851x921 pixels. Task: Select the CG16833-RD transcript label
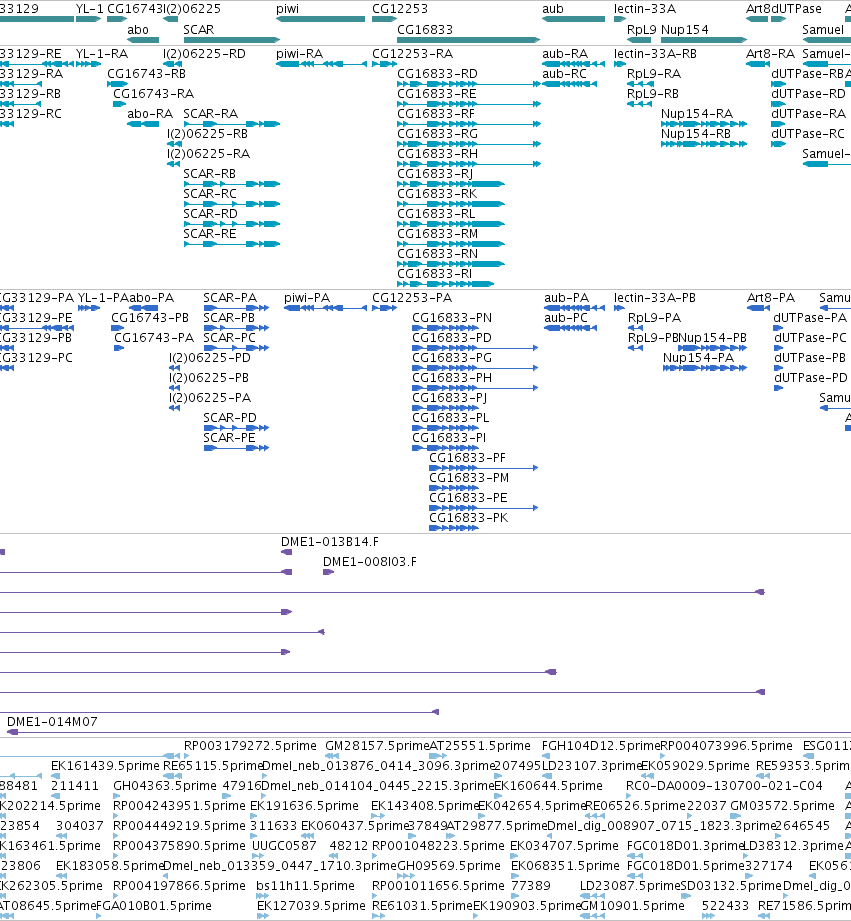coord(438,74)
